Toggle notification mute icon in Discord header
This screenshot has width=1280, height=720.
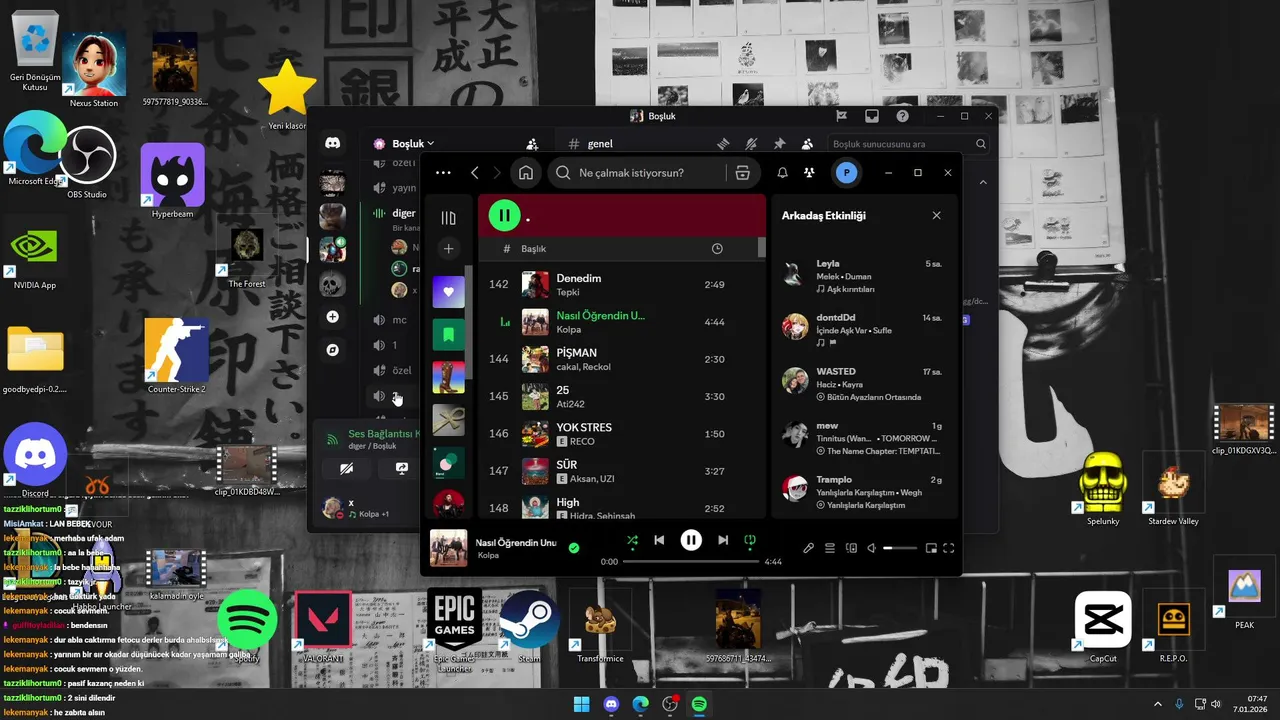[x=751, y=144]
